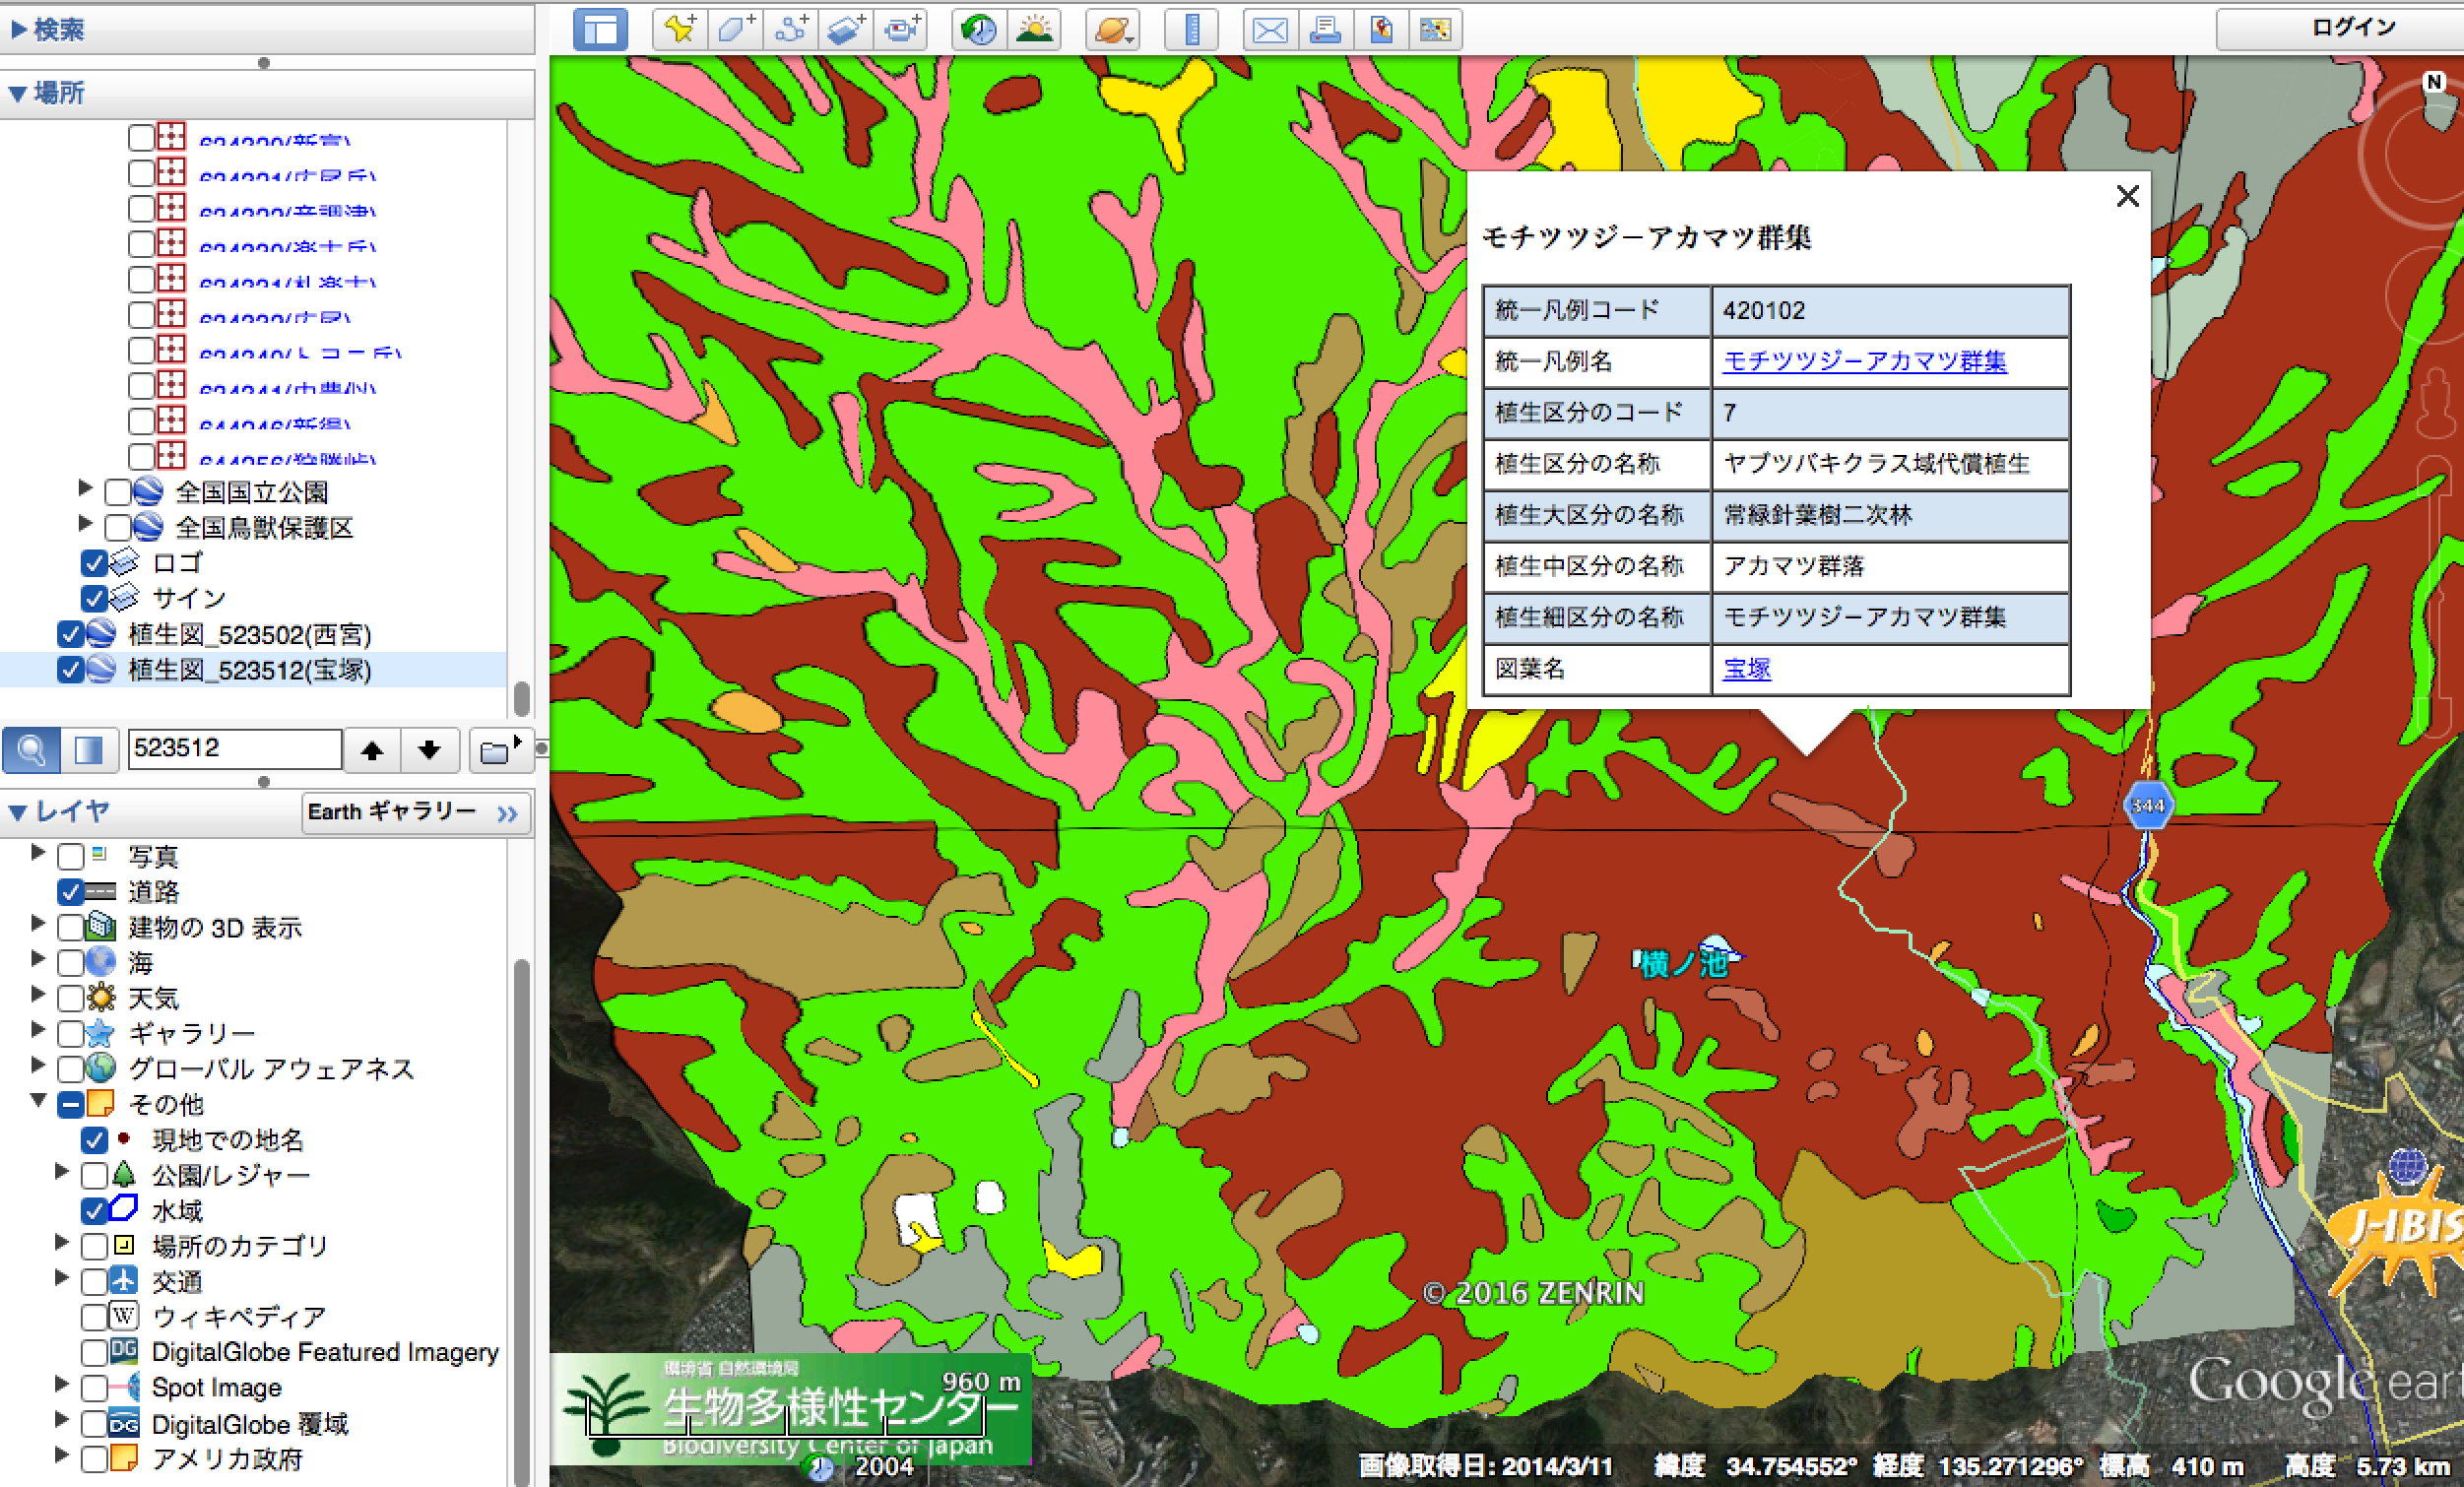Screen dimensions: 2464x1487
Task: Click the places search field containing 523512
Action: (234, 749)
